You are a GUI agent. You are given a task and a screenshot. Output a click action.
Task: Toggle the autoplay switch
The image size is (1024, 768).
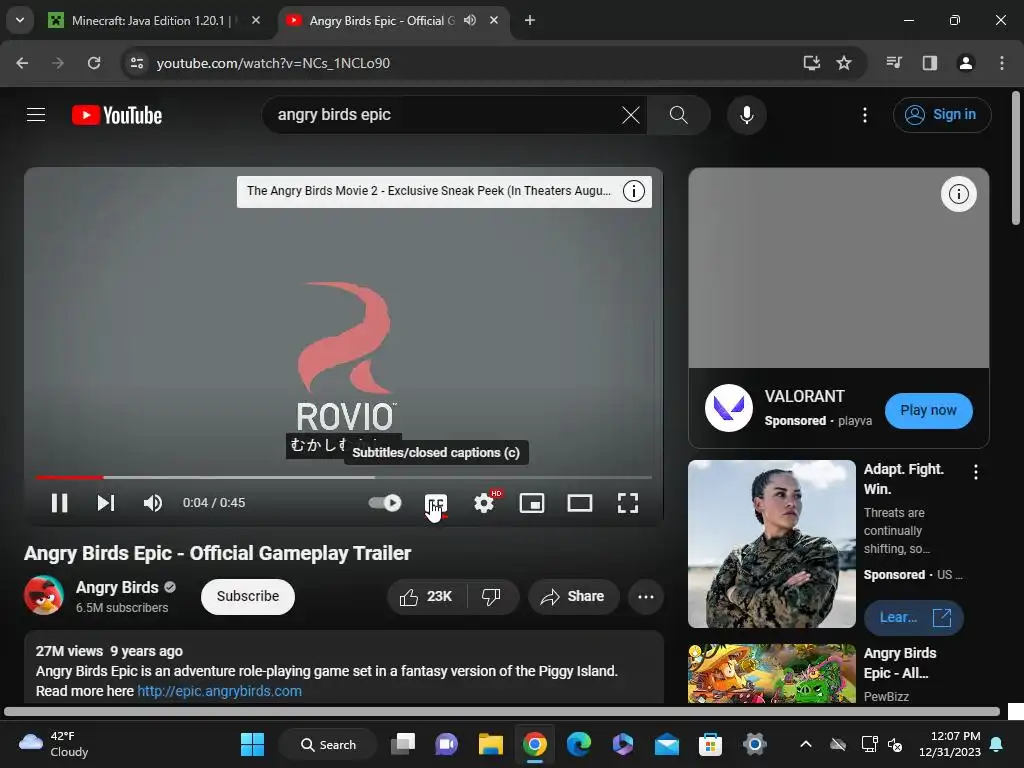point(385,503)
